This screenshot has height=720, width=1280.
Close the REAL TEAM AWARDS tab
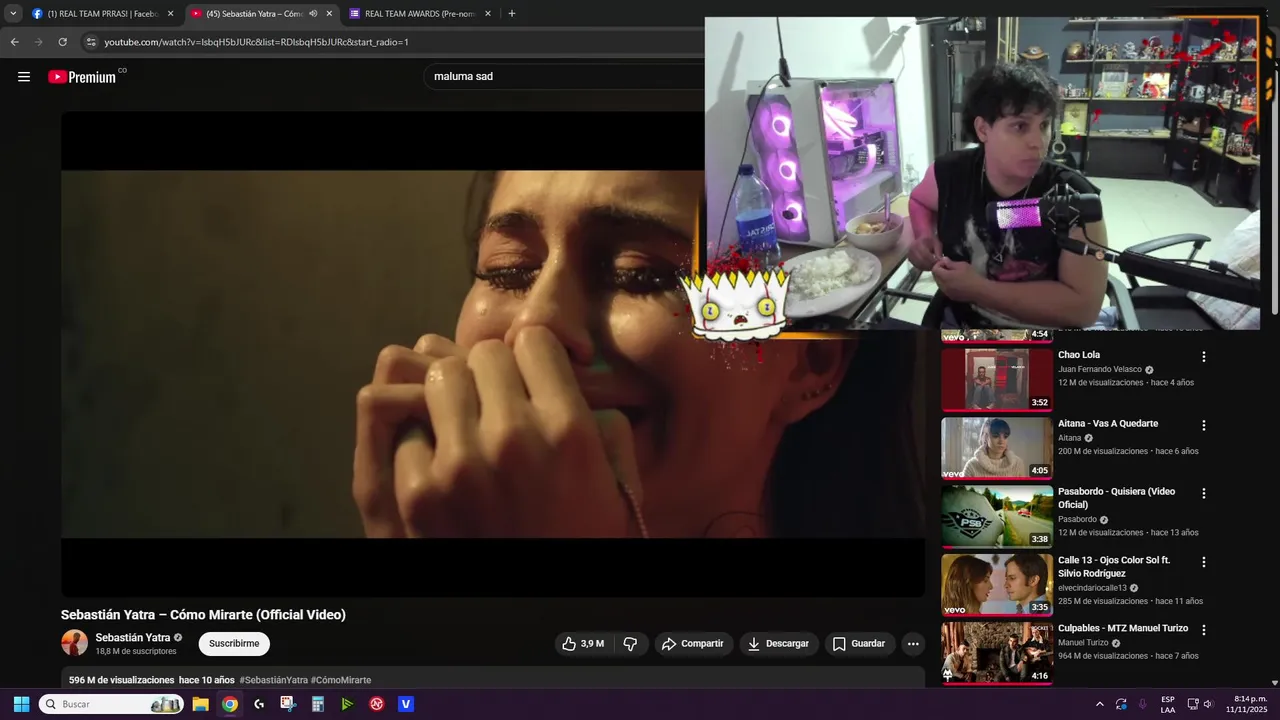488,14
